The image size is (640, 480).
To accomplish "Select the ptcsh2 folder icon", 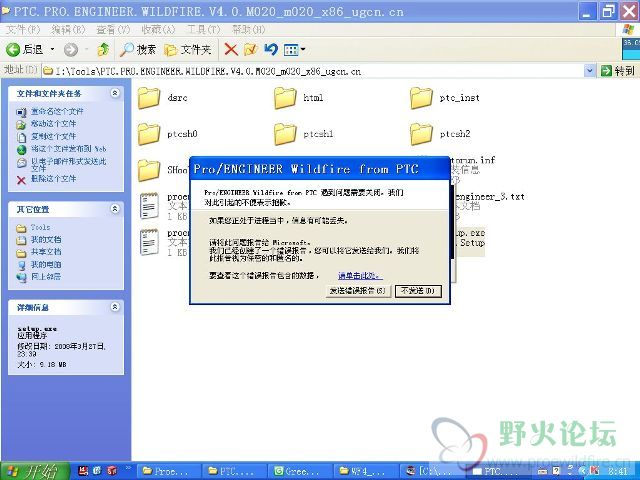I will tap(421, 134).
